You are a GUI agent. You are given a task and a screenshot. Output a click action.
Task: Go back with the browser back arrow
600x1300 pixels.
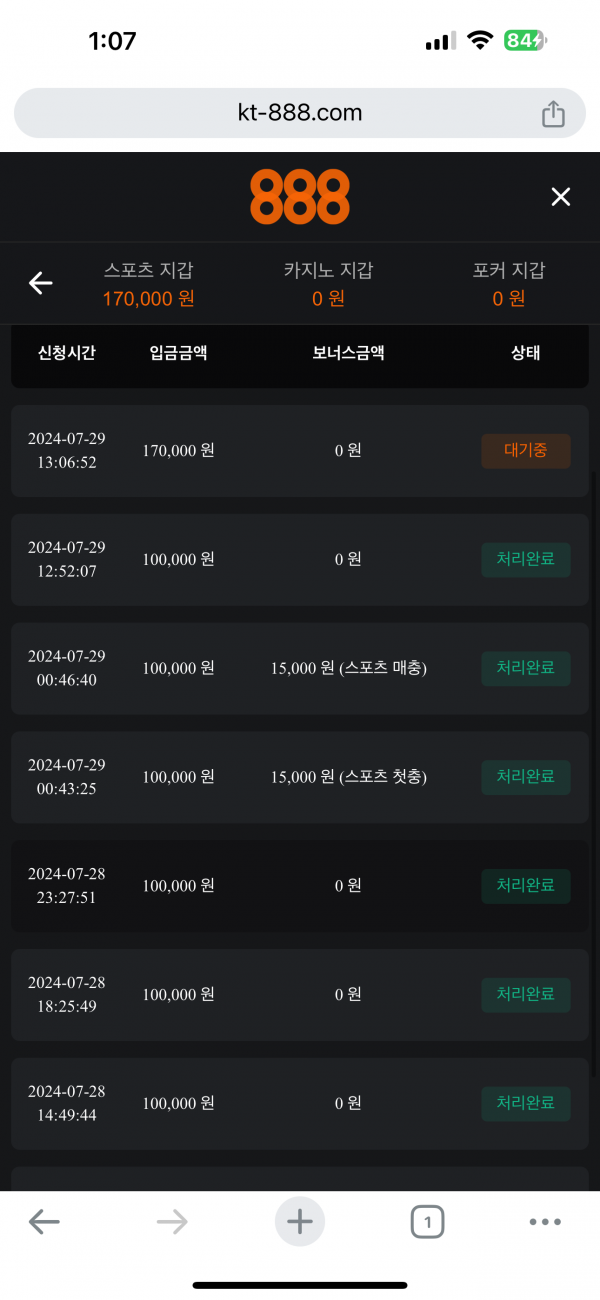coord(44,1221)
